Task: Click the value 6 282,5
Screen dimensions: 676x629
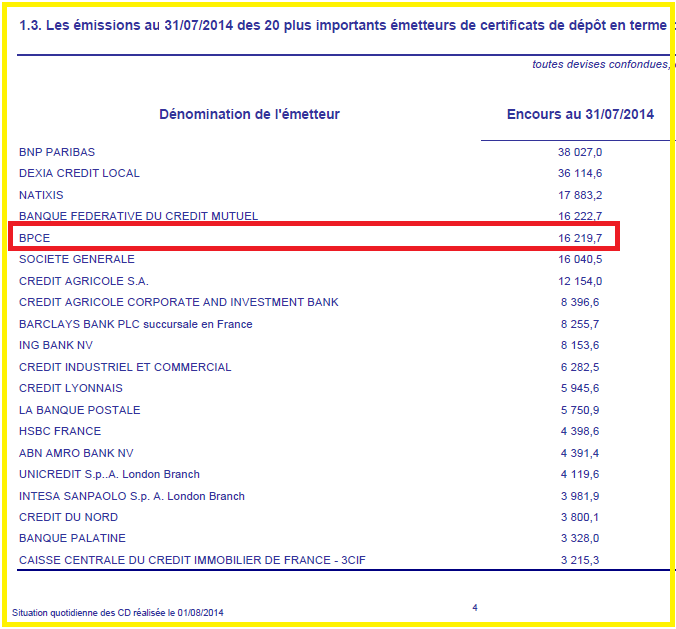Action: tap(580, 367)
